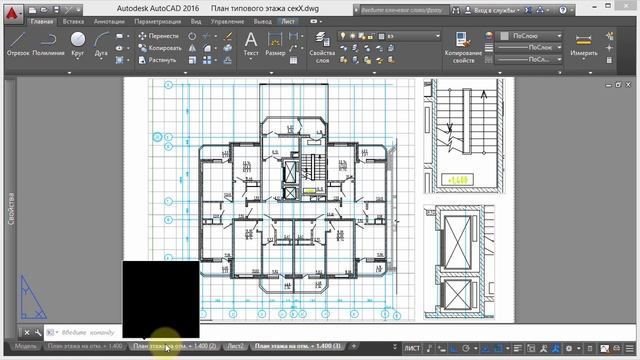Viewport: 640px width, 360px height.
Task: Click the elevator shaft detail viewport
Action: (459, 261)
